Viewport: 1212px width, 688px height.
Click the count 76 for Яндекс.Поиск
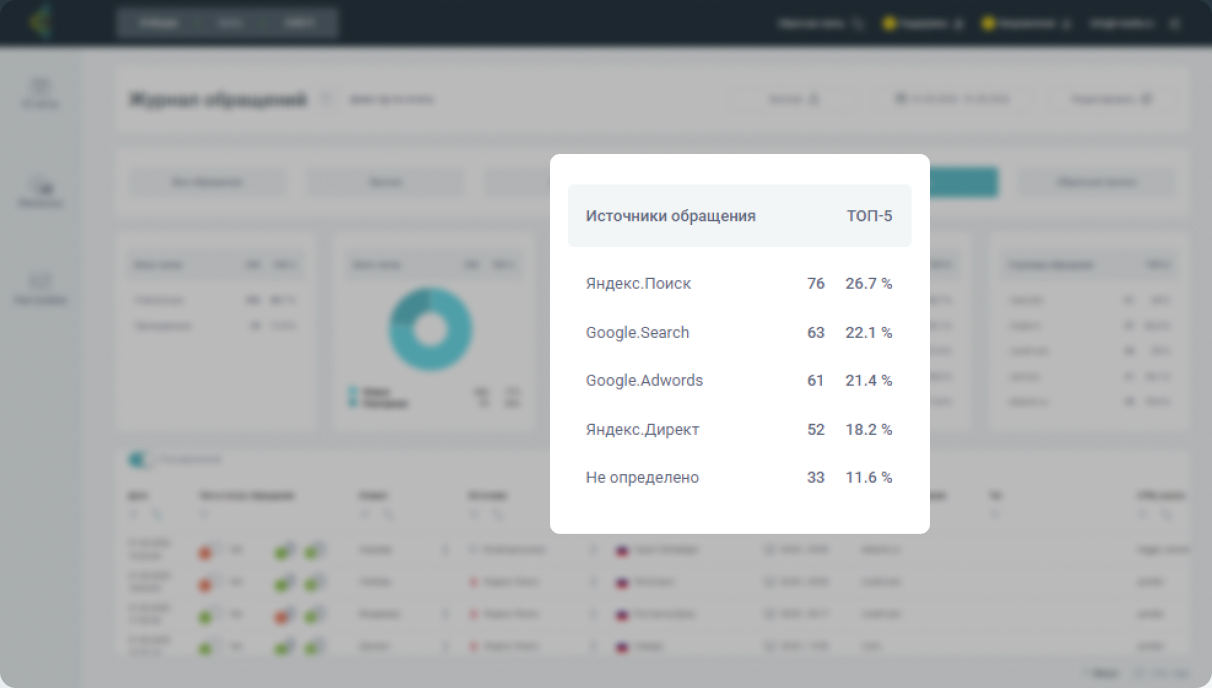816,284
